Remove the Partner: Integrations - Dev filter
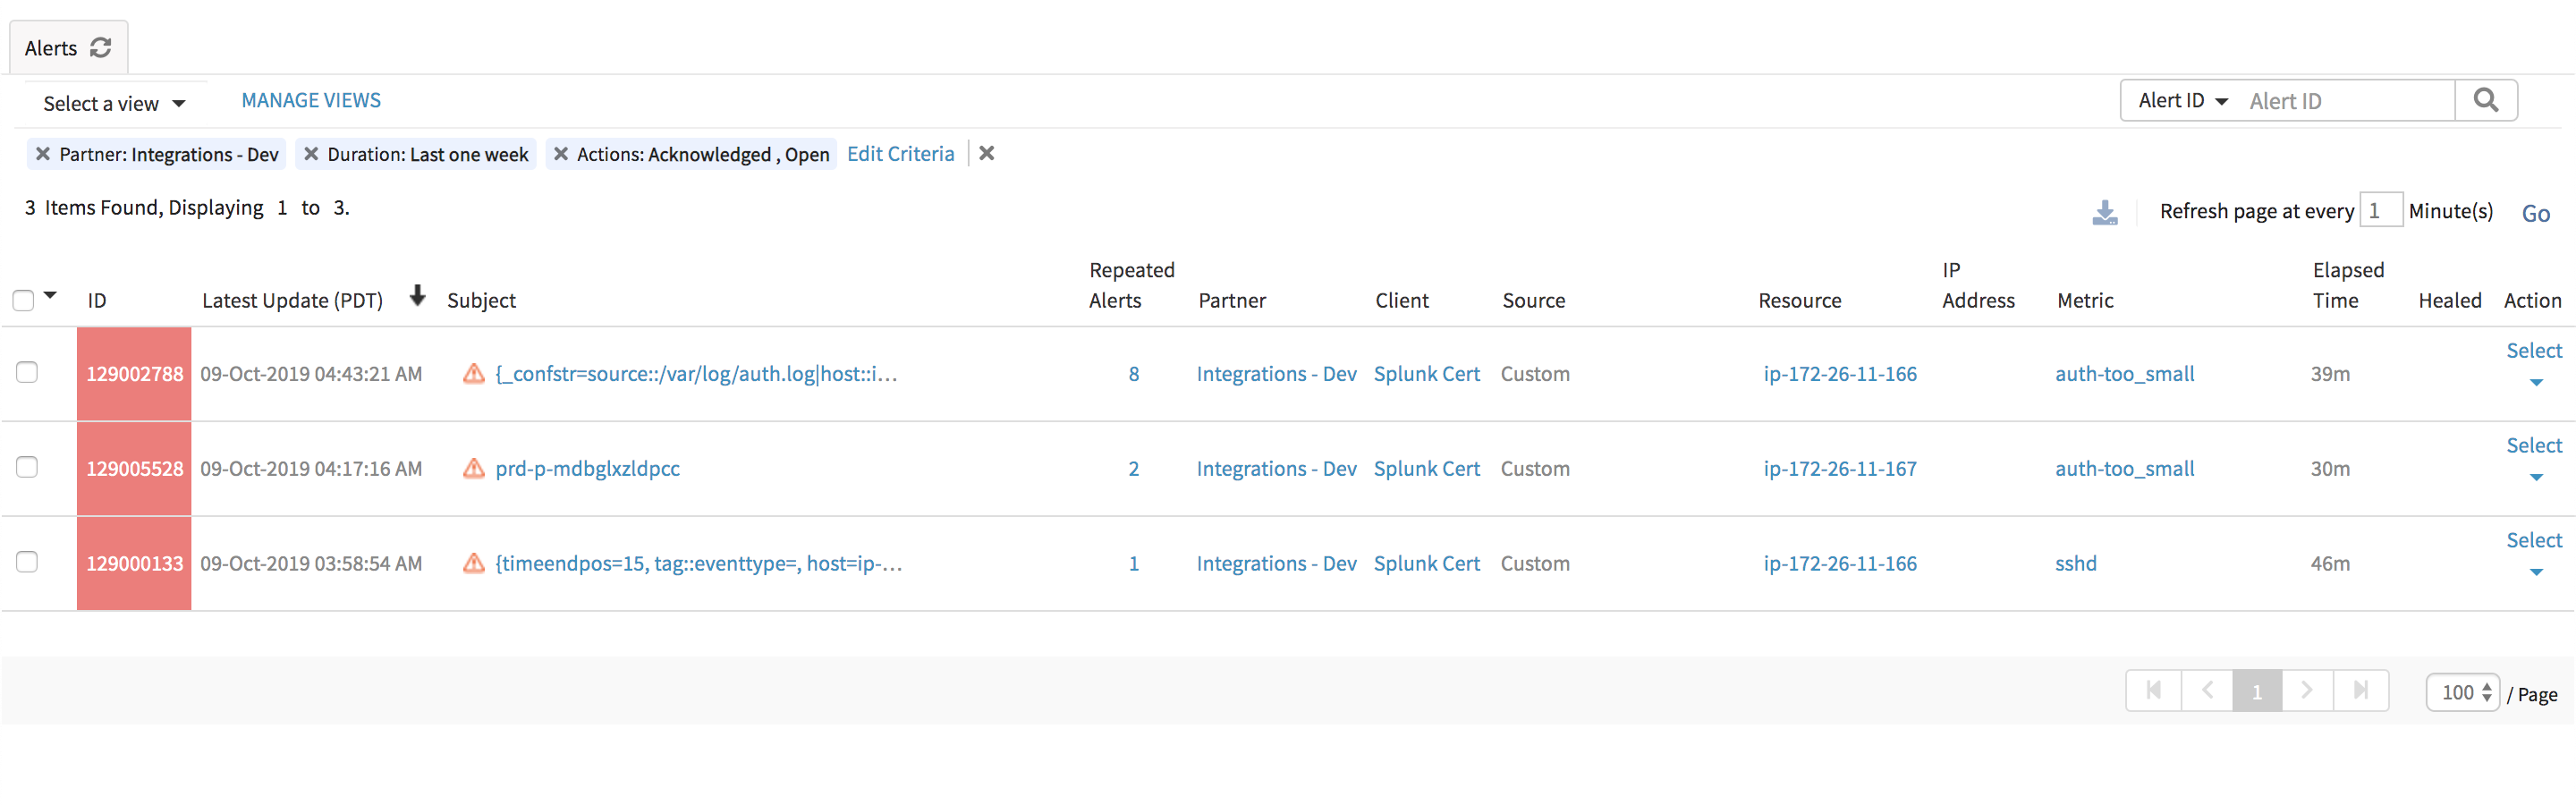The width and height of the screenshot is (2576, 805). pos(43,154)
